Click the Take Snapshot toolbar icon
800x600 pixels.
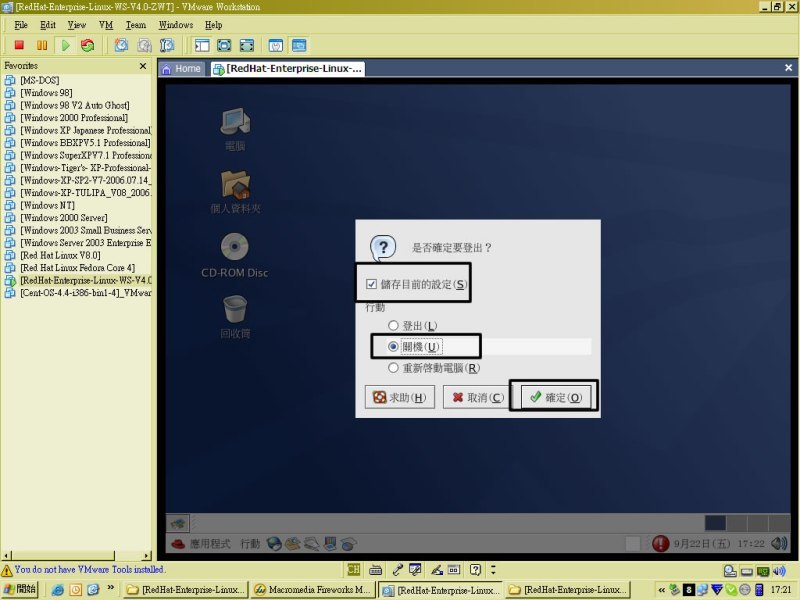121,45
